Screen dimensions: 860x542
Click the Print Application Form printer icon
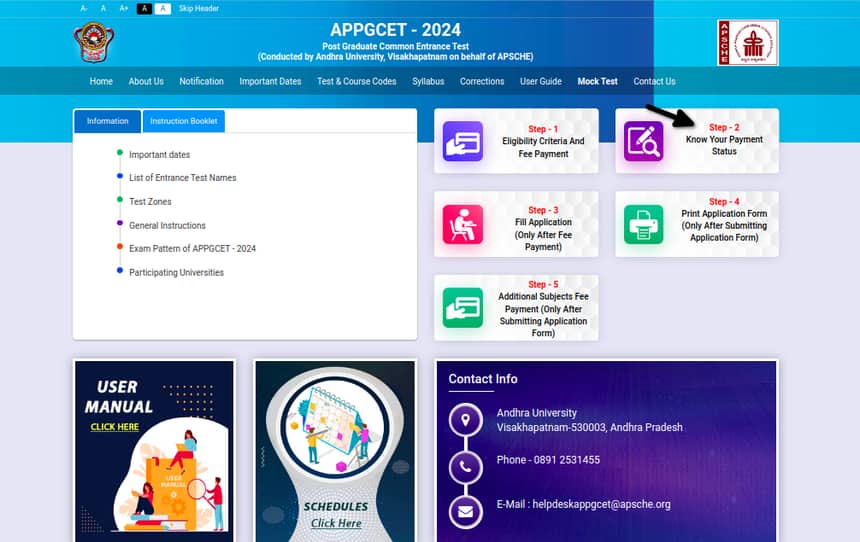coord(643,225)
